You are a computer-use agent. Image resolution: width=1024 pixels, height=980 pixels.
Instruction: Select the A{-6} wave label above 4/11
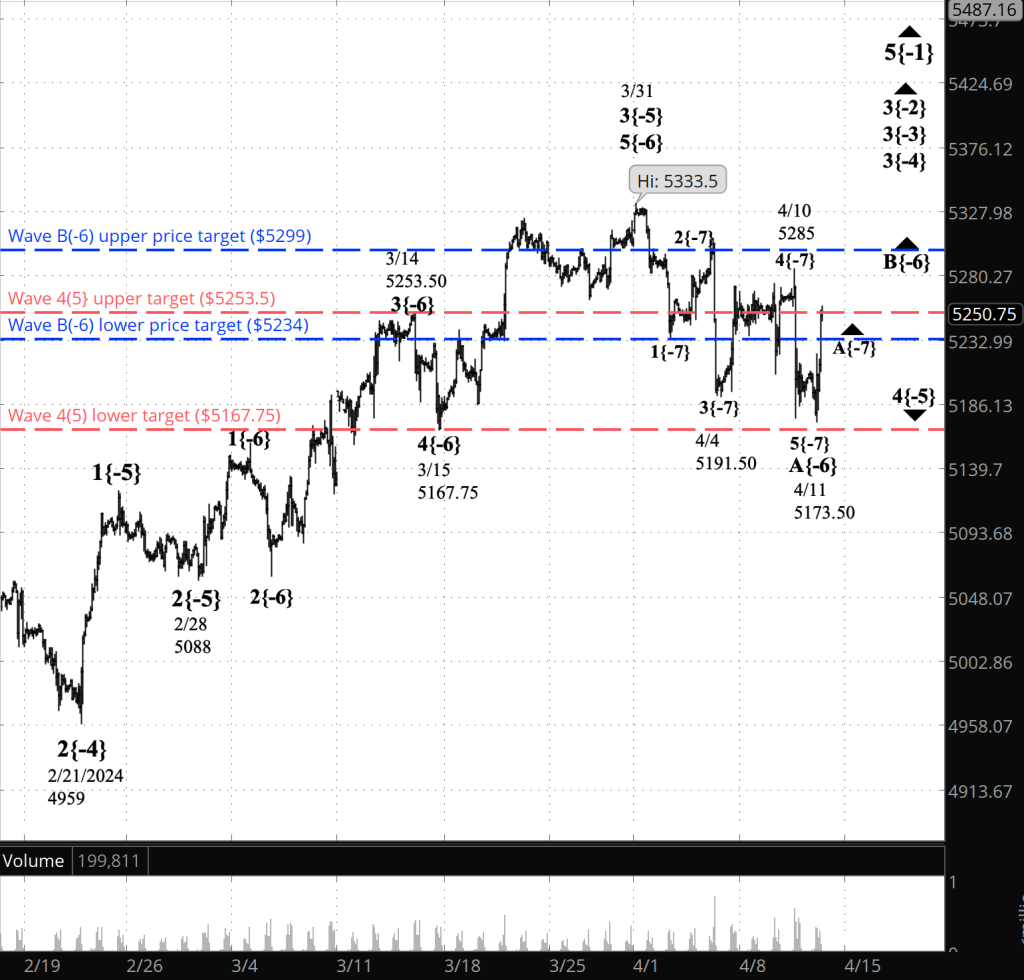[813, 466]
